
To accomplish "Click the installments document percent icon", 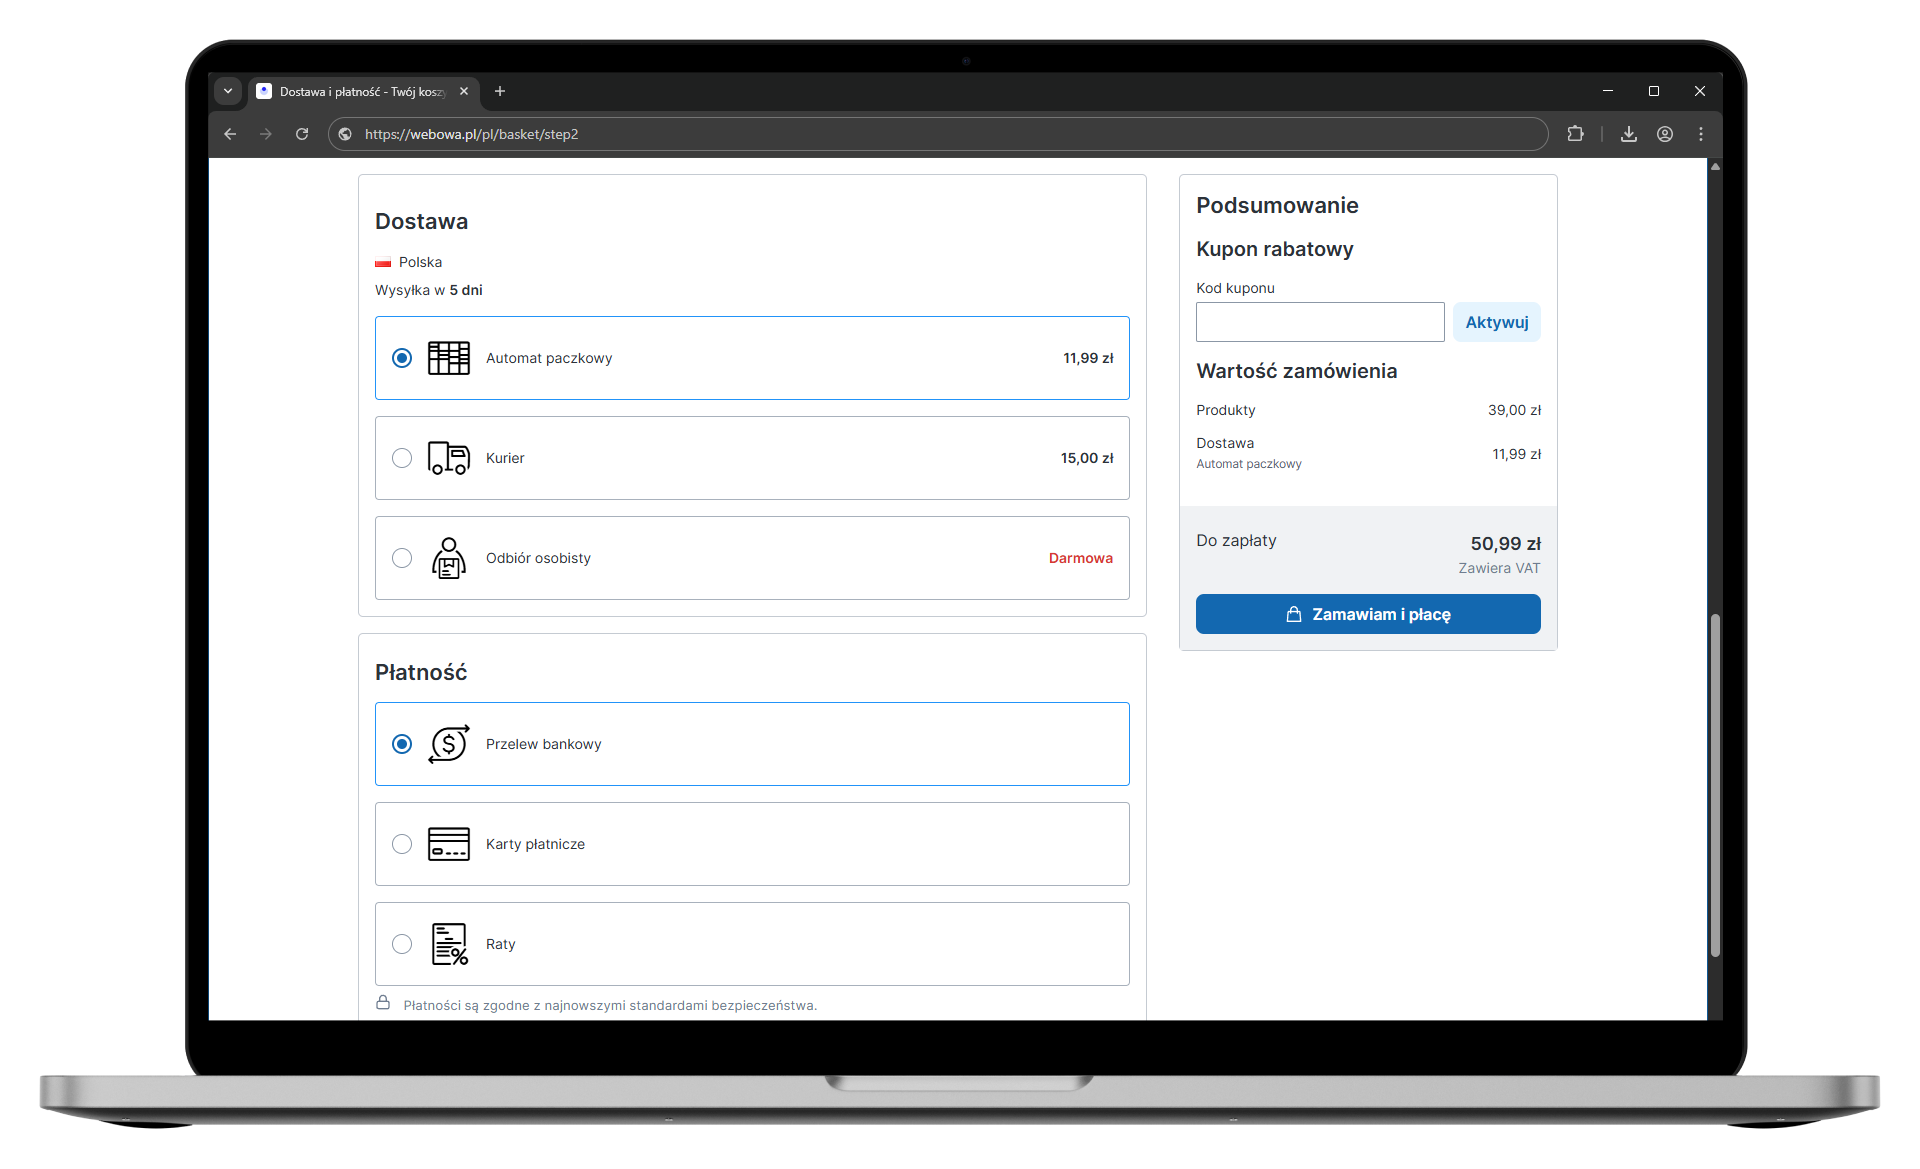I will coord(448,944).
